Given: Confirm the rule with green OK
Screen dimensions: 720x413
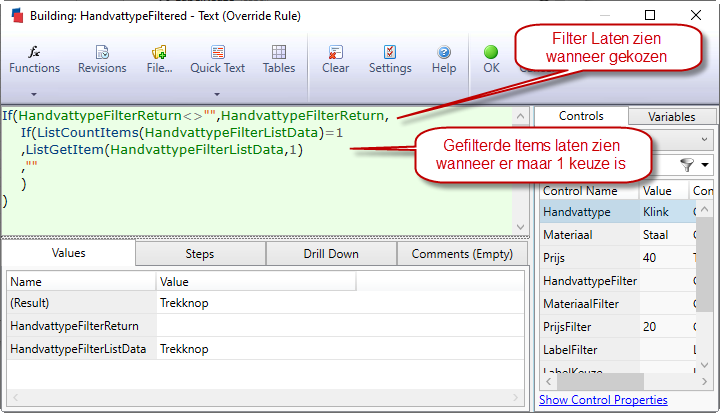Looking at the screenshot, I should coord(491,60).
